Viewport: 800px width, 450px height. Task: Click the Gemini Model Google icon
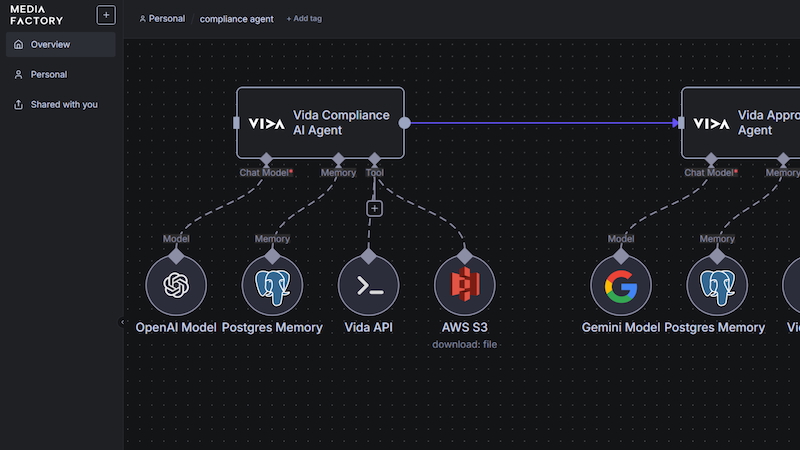coord(620,286)
